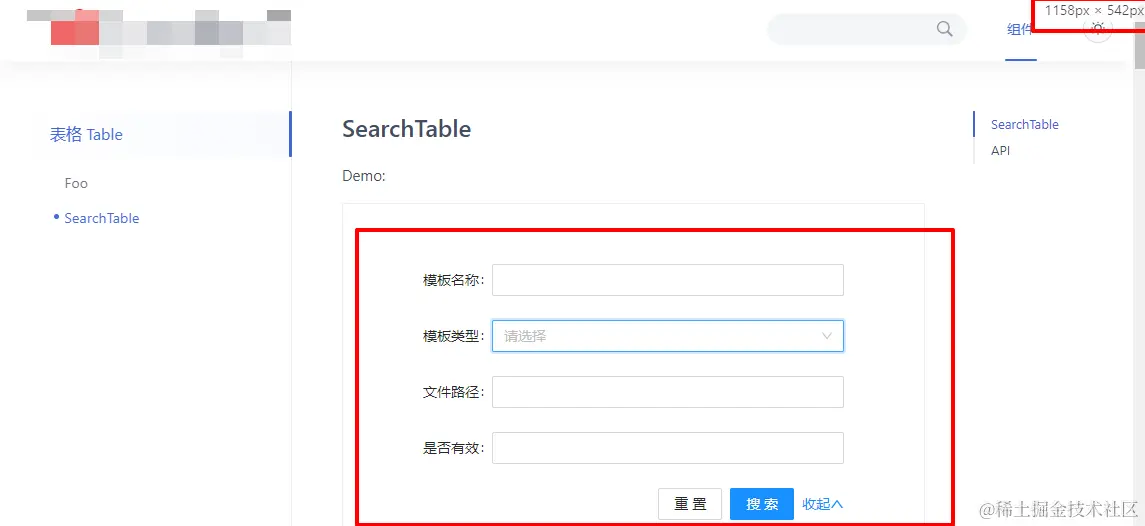Select SearchTable in the left sidebar

(x=102, y=218)
